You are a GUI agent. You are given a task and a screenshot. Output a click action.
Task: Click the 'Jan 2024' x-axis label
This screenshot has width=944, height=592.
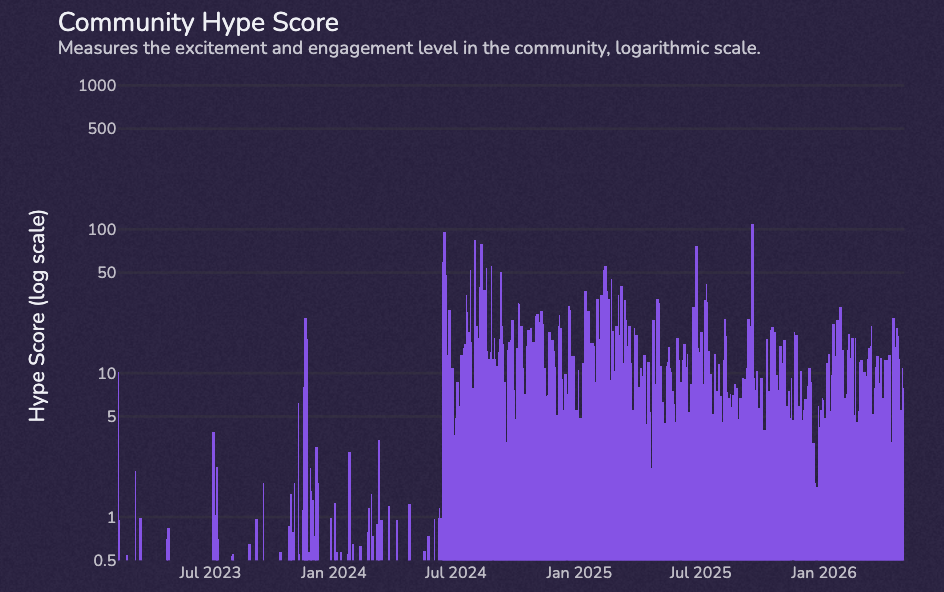click(x=333, y=572)
